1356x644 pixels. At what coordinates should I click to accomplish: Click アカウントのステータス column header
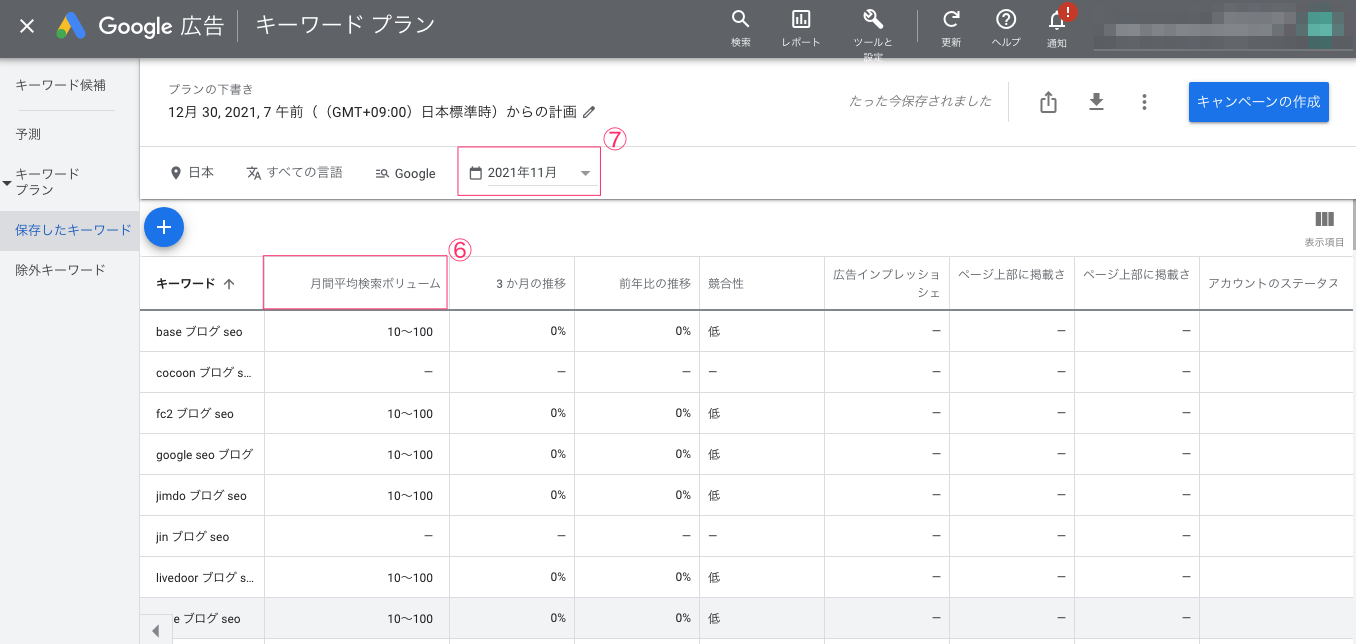pyautogui.click(x=1272, y=283)
